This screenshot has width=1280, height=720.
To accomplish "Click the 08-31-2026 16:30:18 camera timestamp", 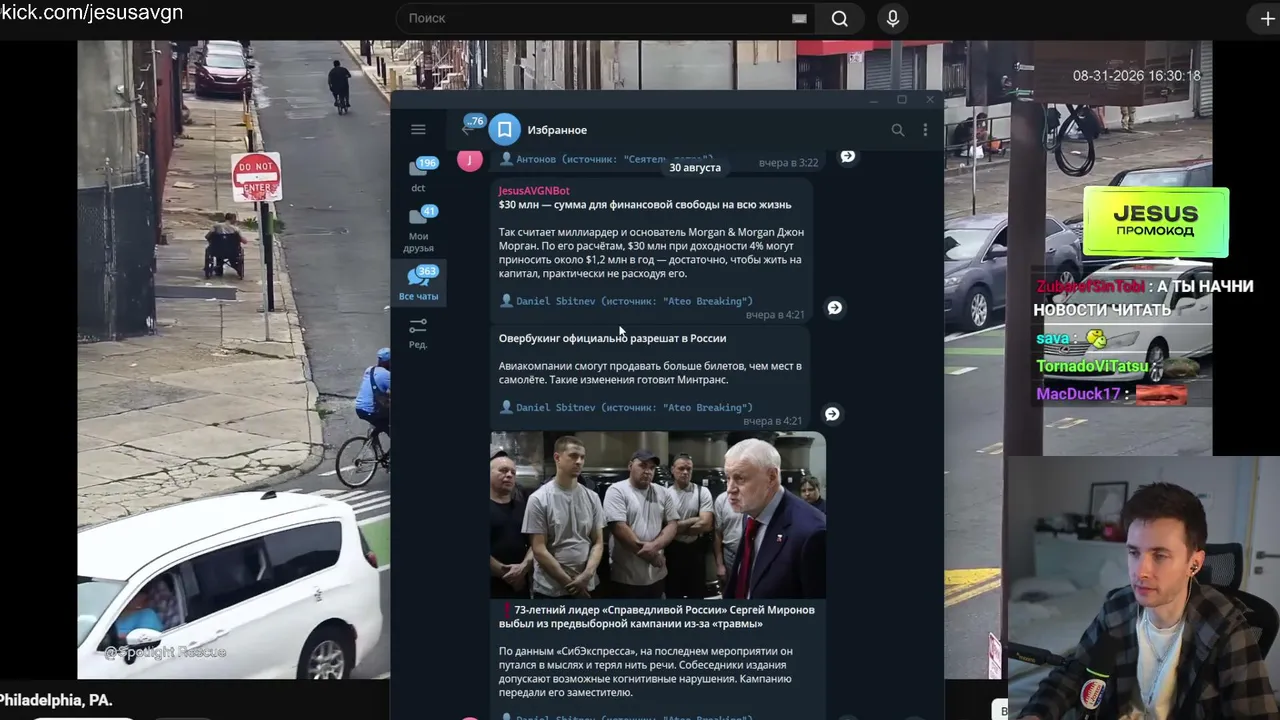I will point(1136,76).
